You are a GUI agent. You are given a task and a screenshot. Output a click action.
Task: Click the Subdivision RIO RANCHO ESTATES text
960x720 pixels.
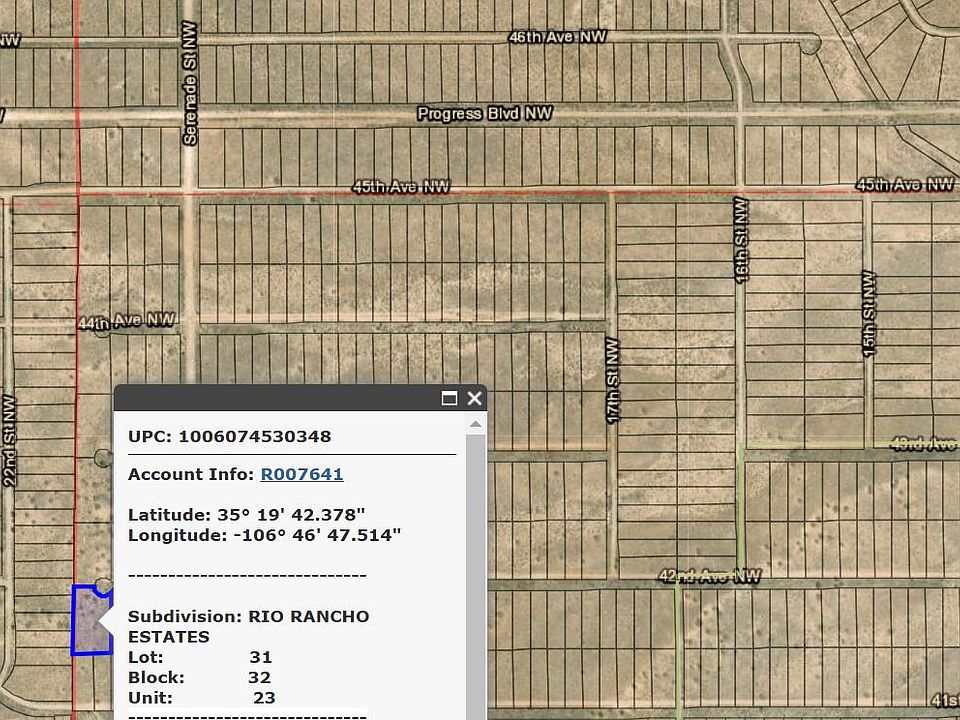click(248, 626)
